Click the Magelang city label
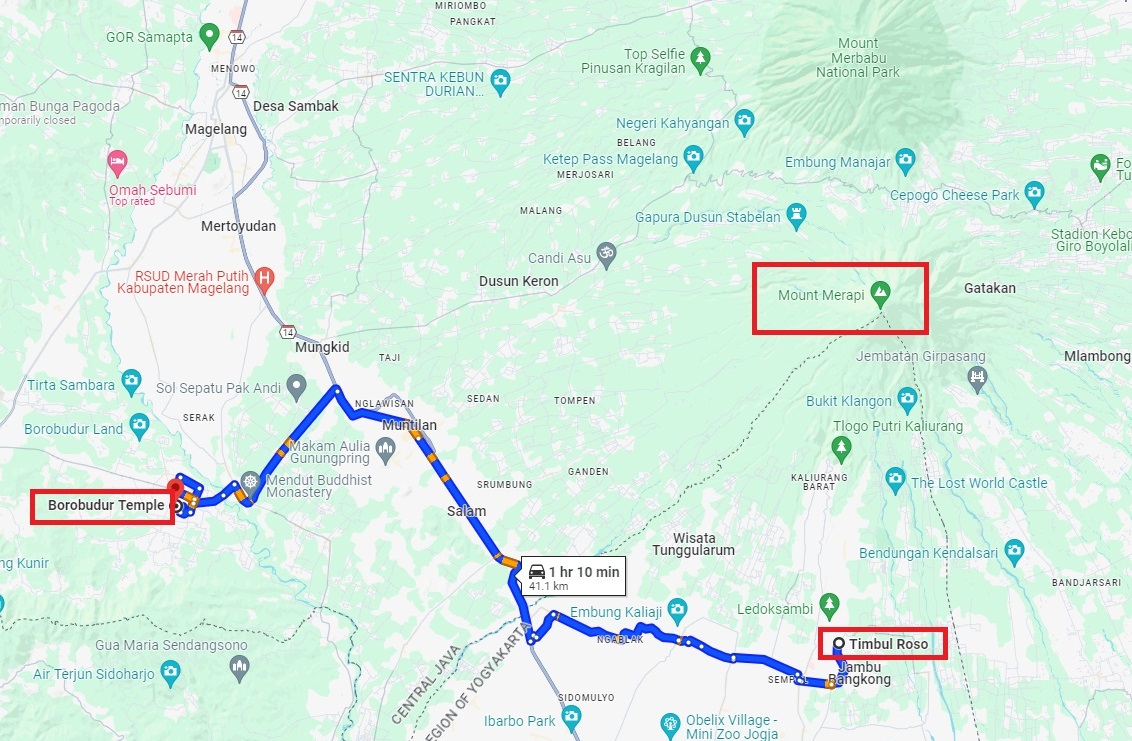Screen dimensions: 1132x741 (x=216, y=129)
